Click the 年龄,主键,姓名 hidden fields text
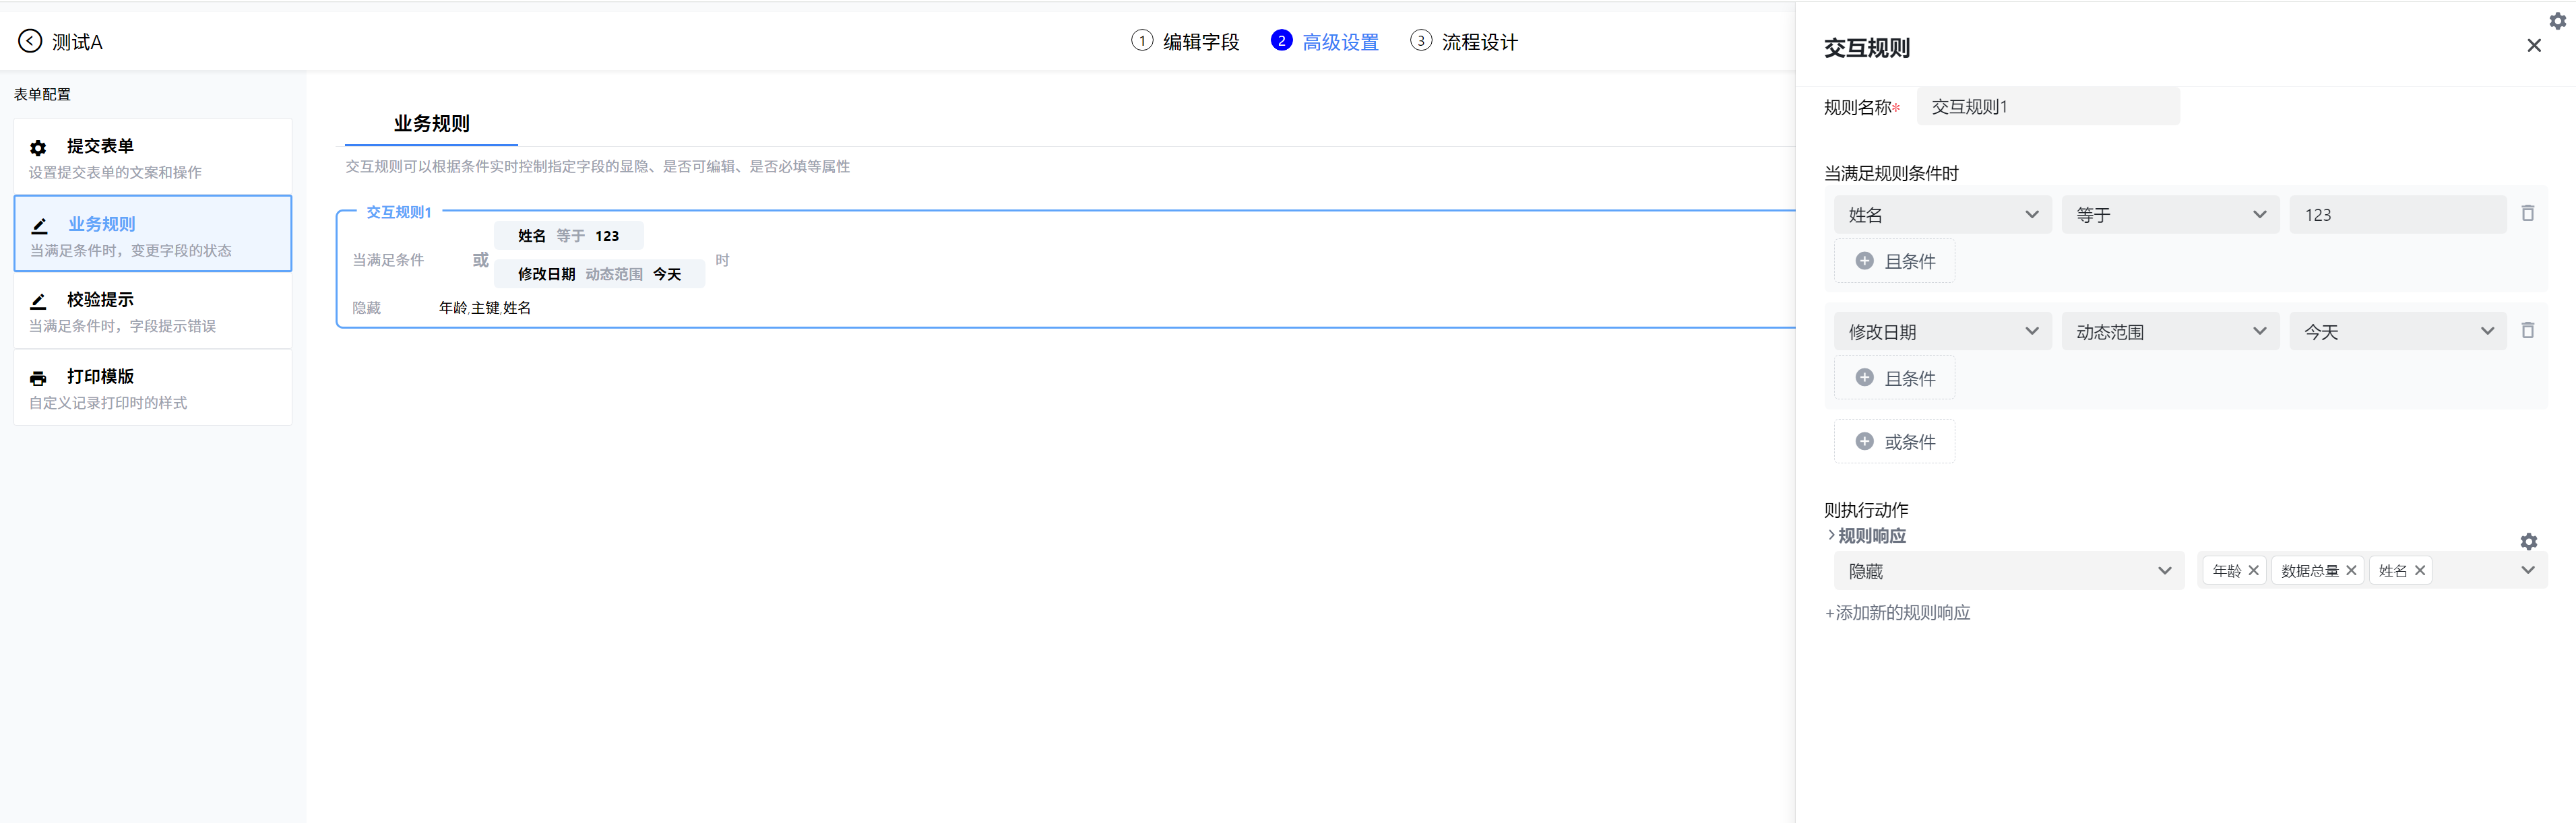 tap(485, 308)
